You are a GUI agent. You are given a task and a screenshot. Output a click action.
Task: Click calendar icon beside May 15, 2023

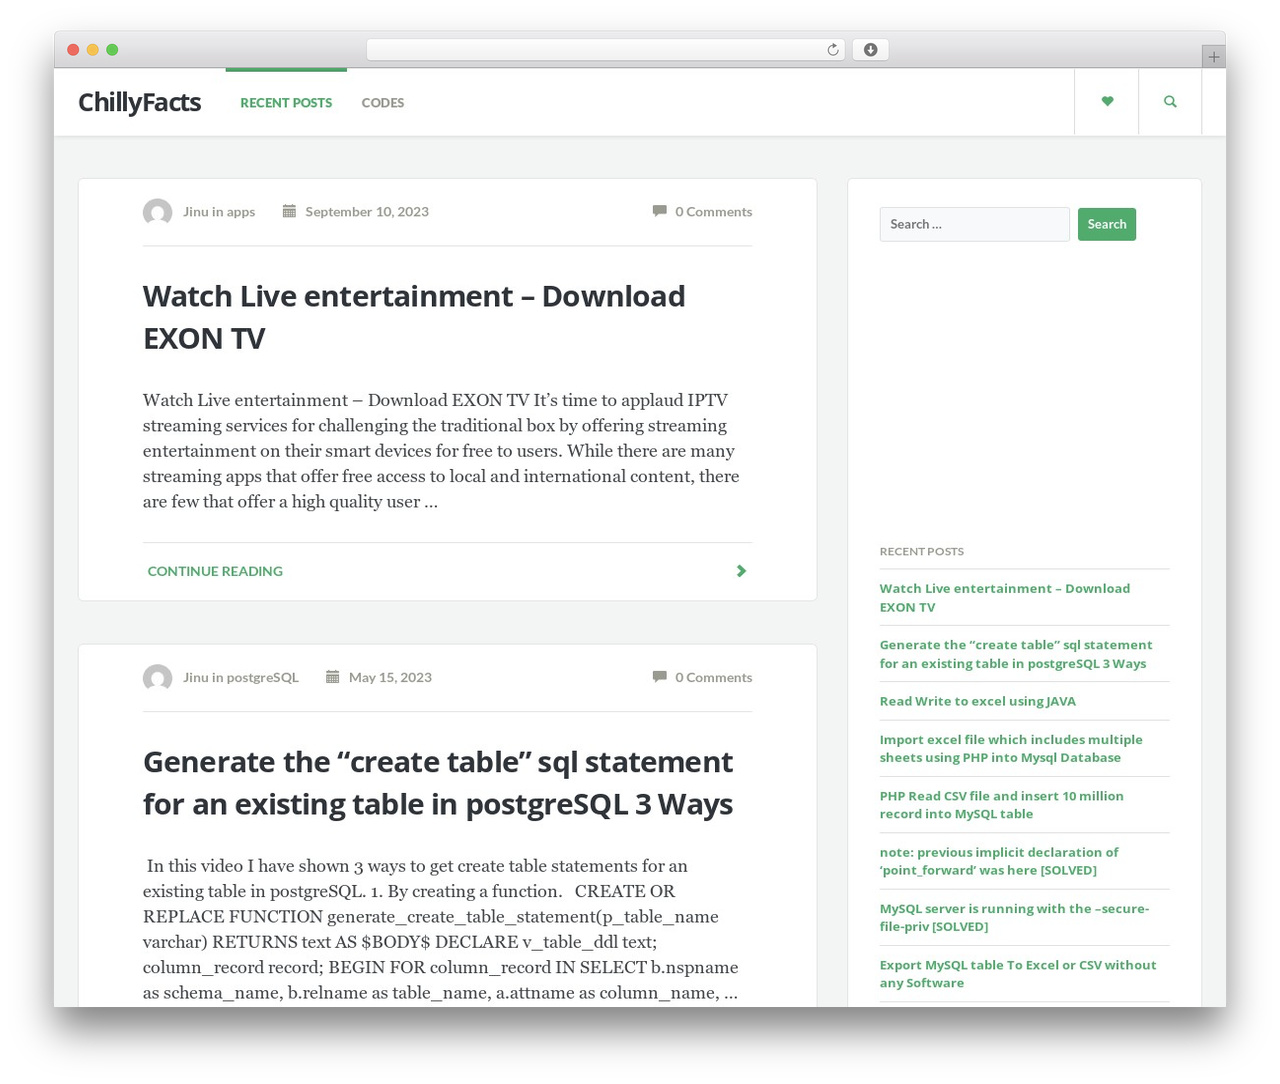pyautogui.click(x=333, y=677)
